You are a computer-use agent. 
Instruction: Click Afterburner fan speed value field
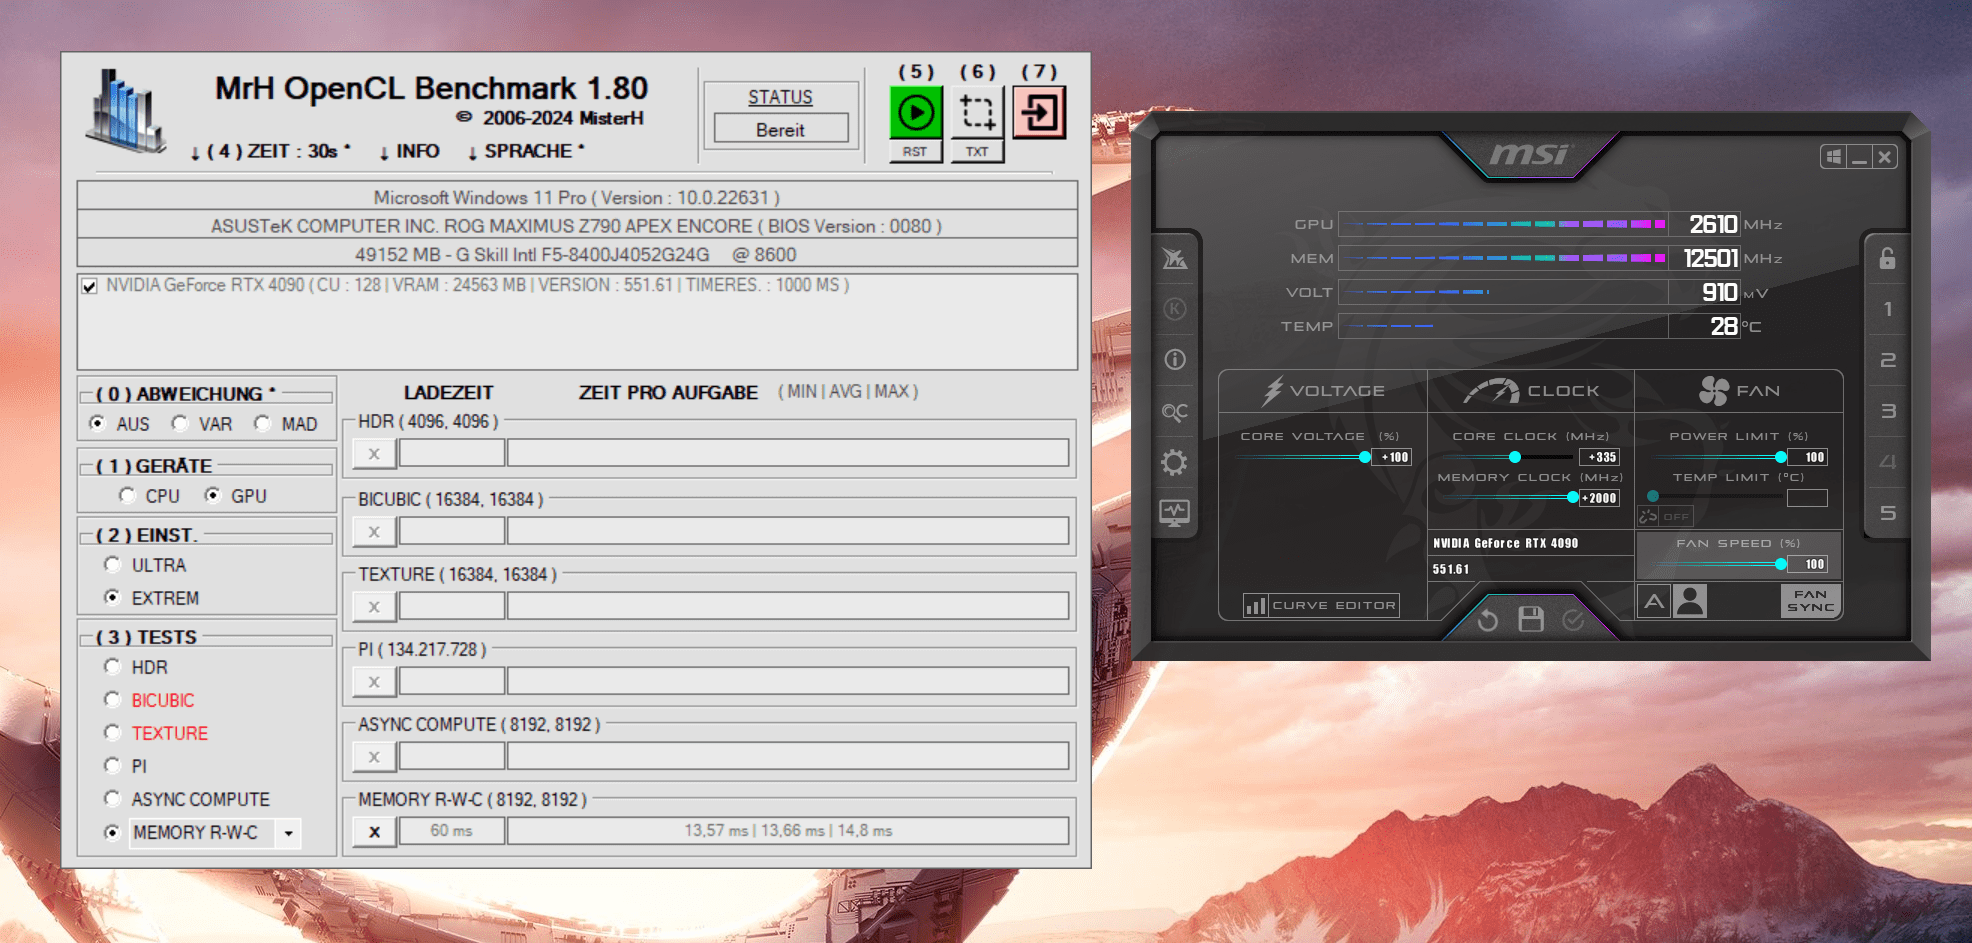1808,564
